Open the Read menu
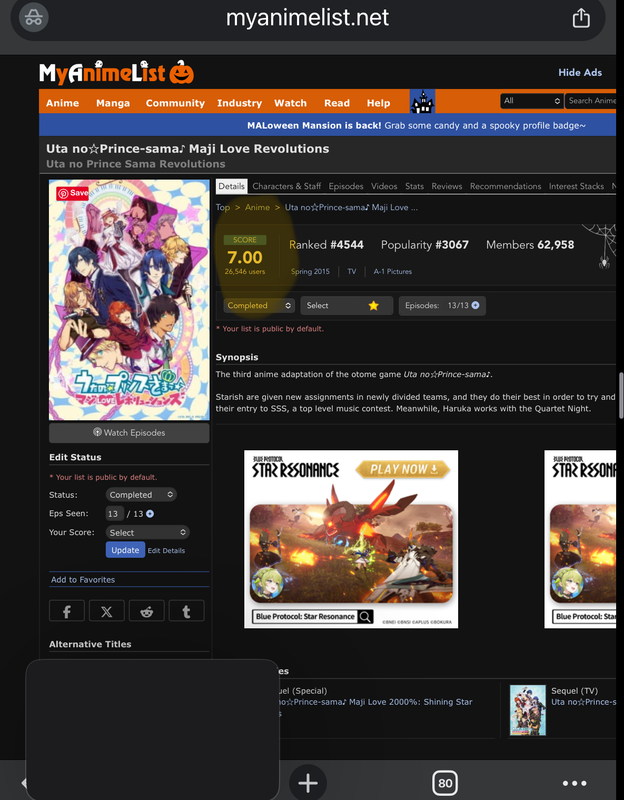 337,103
